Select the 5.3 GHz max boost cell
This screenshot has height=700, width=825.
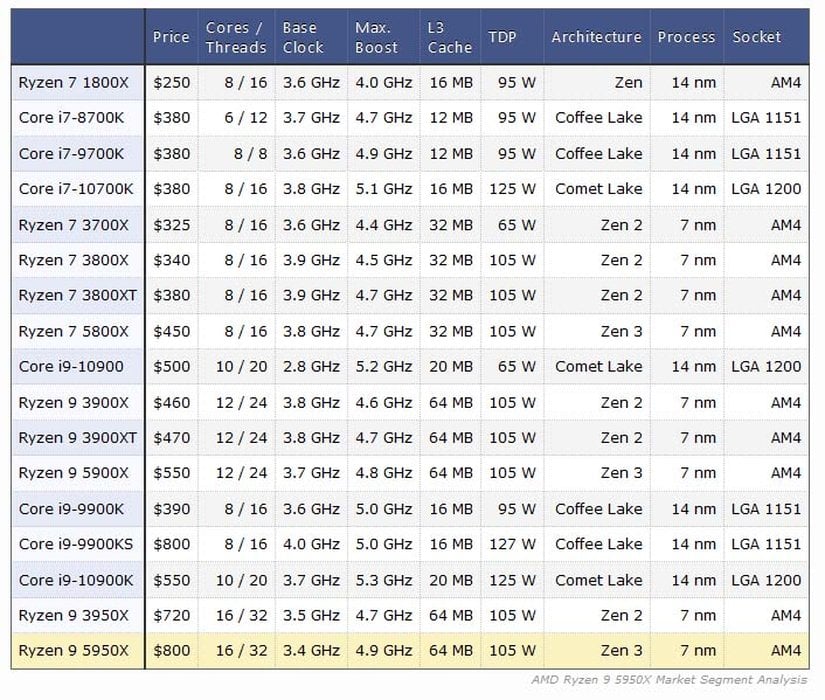click(384, 580)
